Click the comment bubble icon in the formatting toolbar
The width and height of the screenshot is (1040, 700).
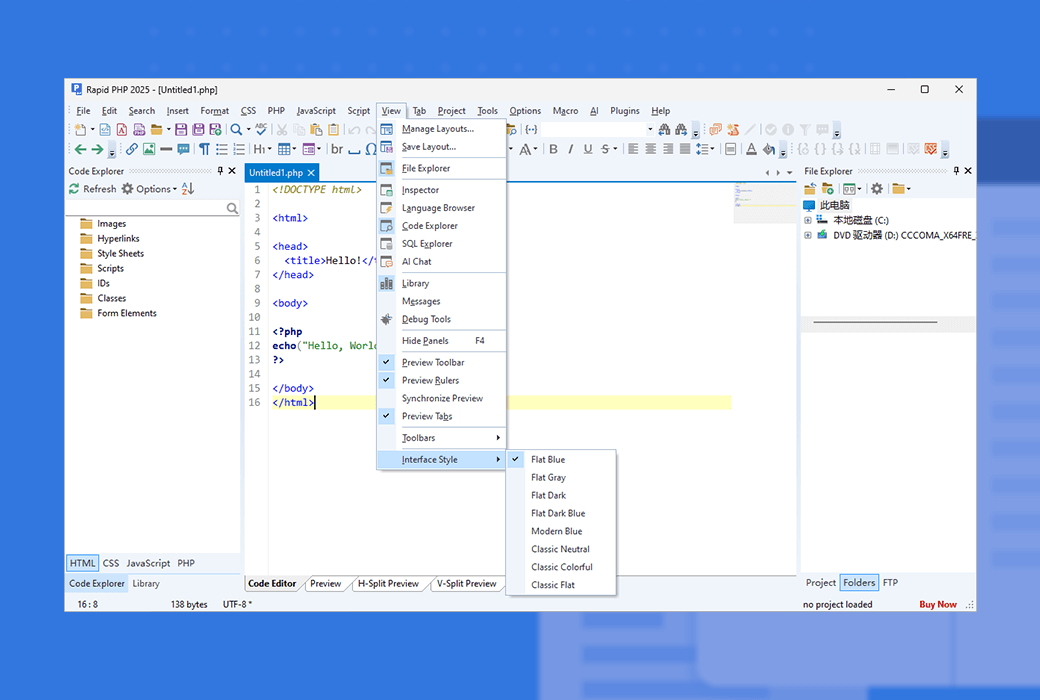coord(184,149)
